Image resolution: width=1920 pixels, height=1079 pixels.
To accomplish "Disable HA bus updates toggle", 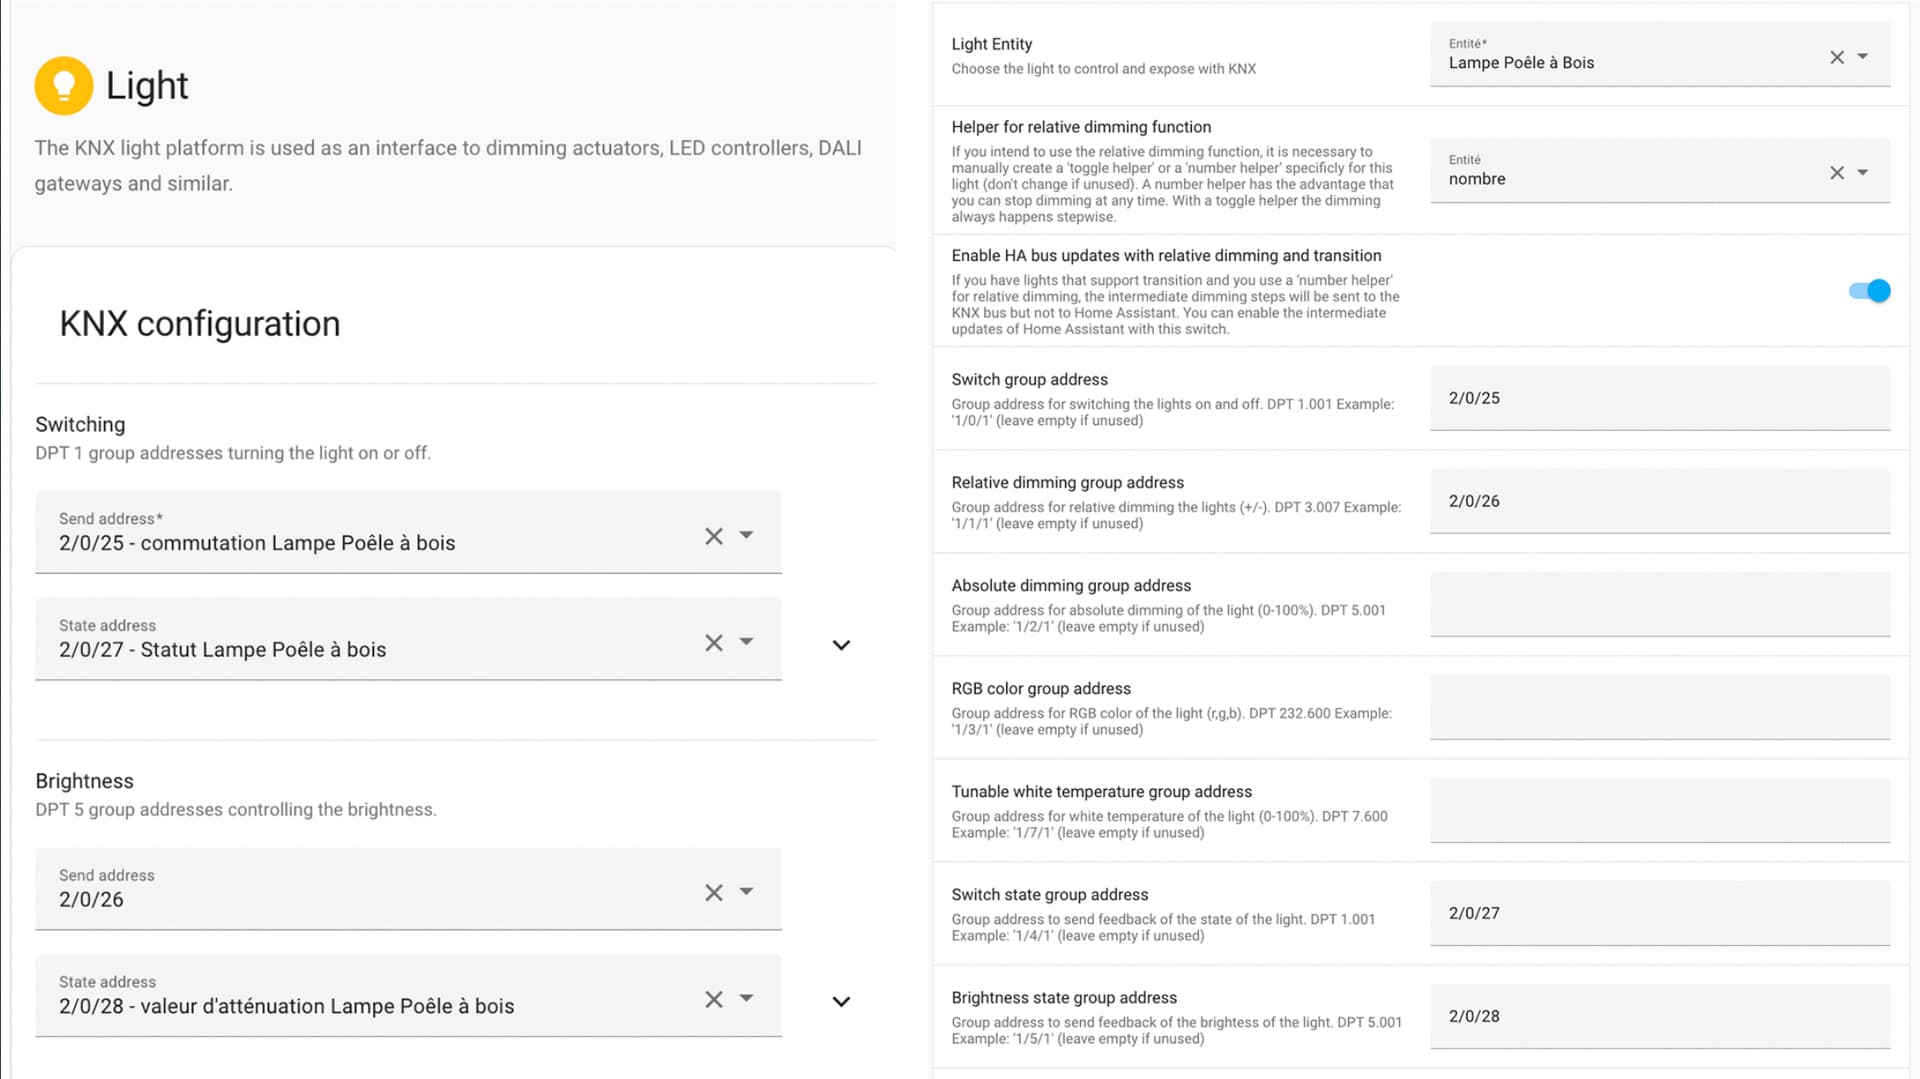I will 1868,291.
